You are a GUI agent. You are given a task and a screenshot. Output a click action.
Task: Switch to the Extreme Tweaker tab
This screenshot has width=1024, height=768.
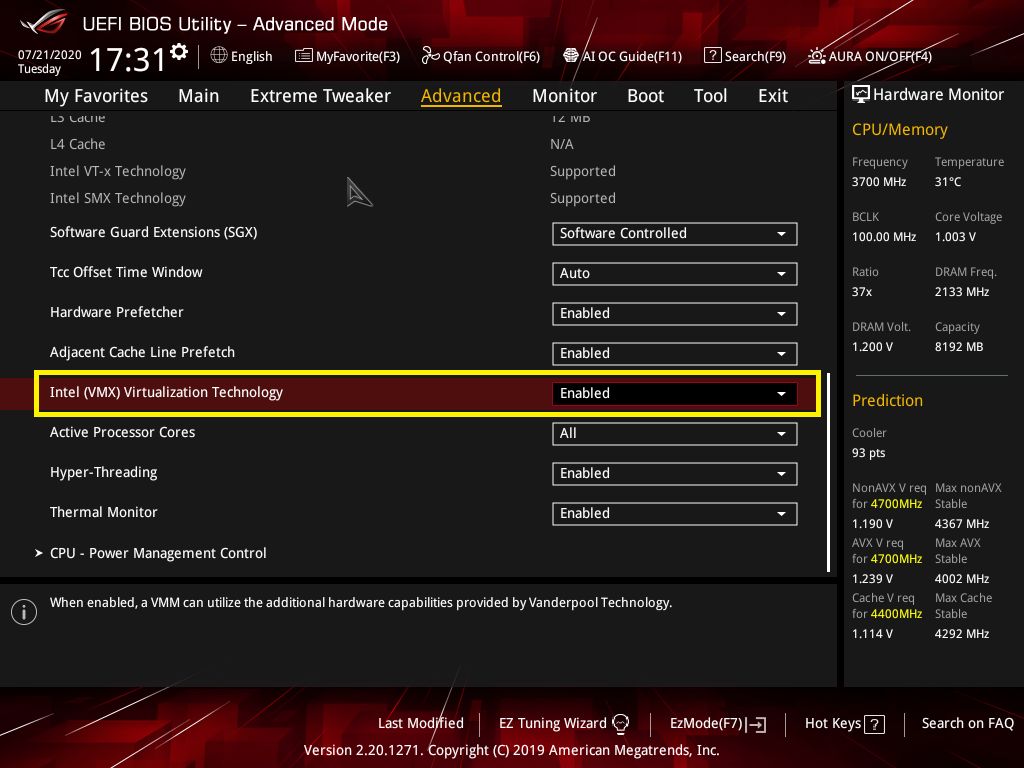[320, 95]
